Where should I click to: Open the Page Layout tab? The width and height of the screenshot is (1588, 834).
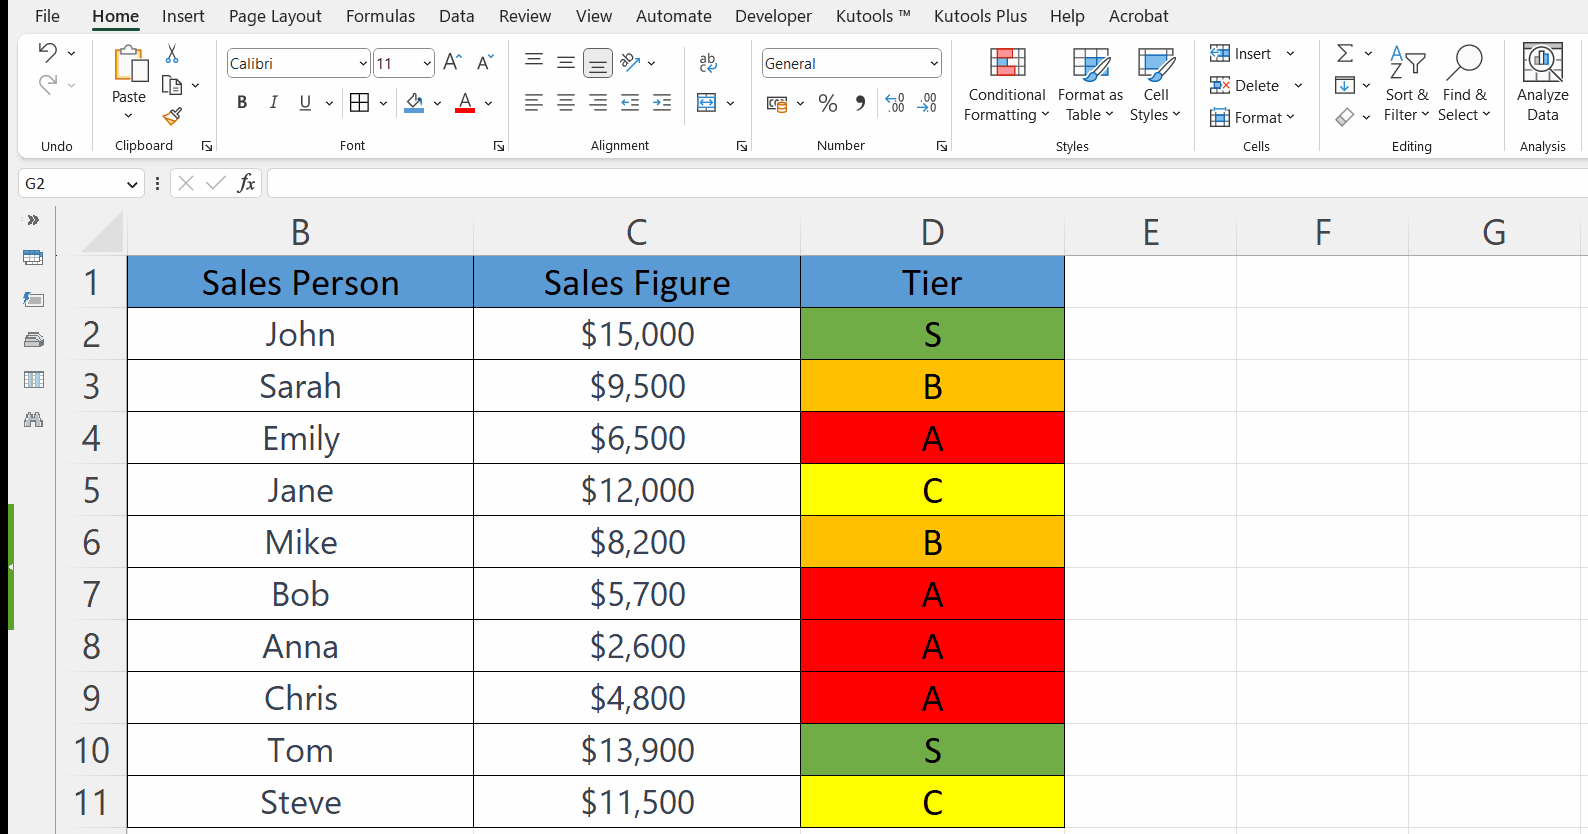275,16
